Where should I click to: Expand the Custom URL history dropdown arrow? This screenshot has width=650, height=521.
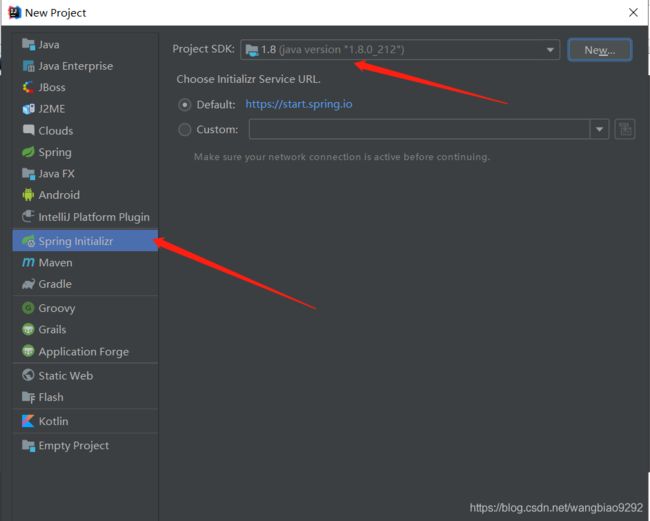click(599, 129)
